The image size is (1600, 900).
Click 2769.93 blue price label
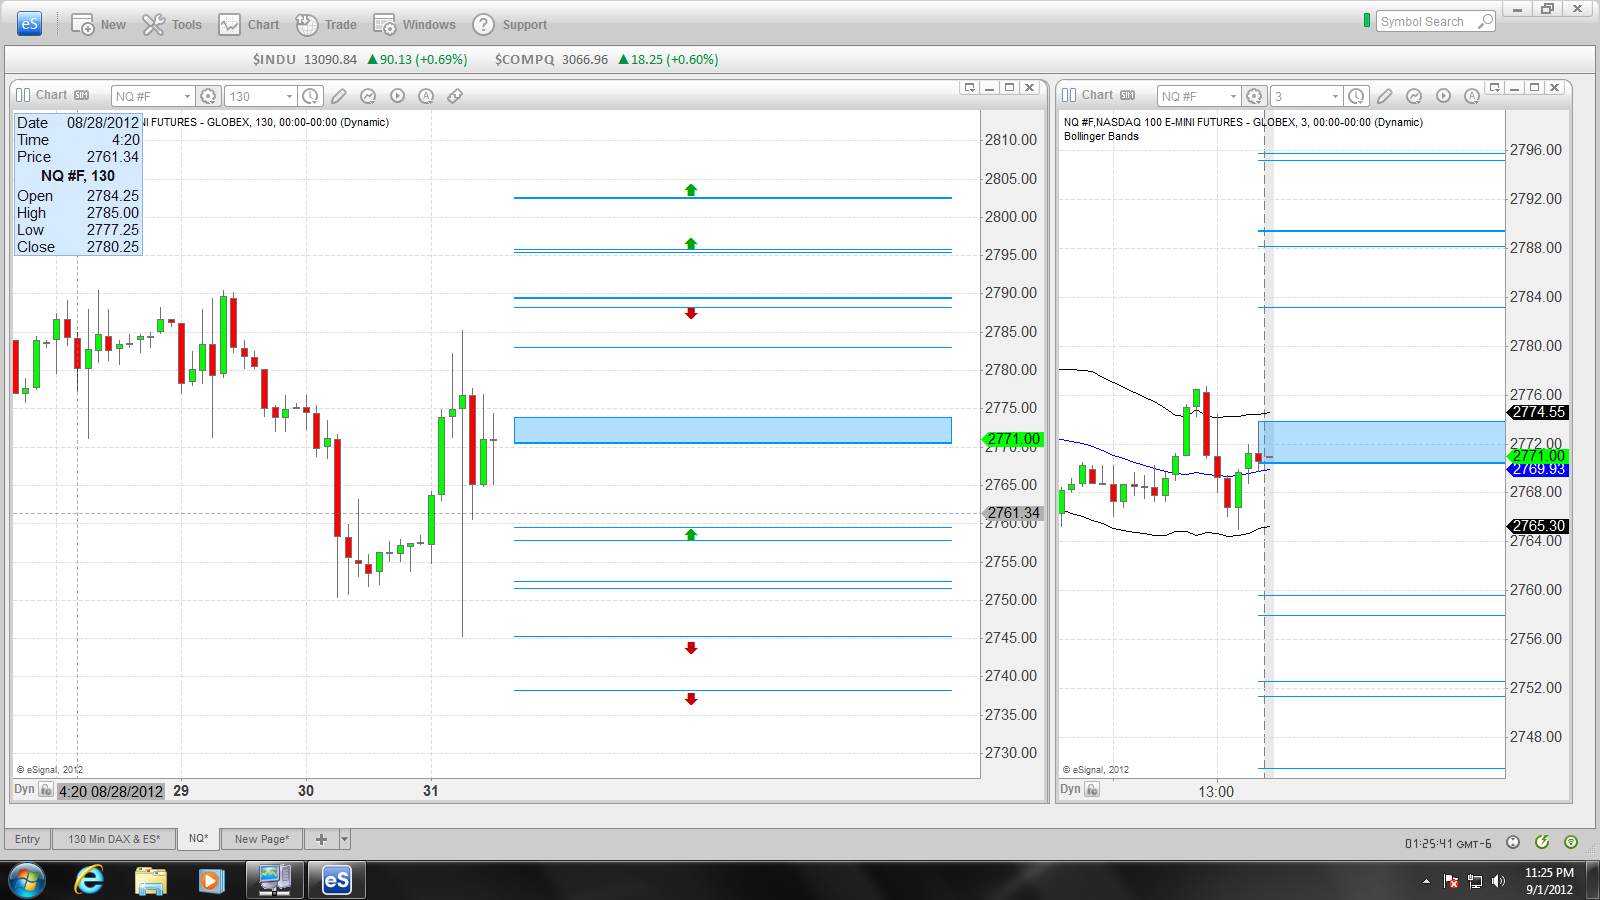1538,469
